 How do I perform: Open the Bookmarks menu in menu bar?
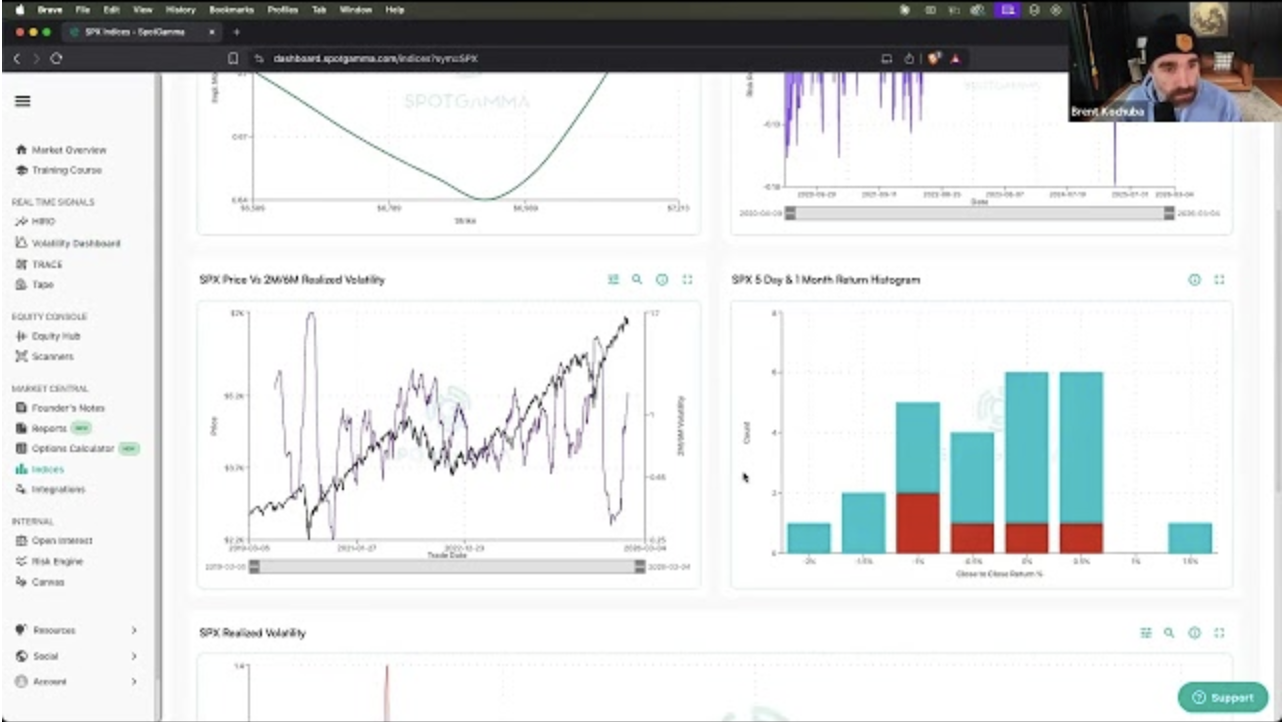(x=231, y=9)
